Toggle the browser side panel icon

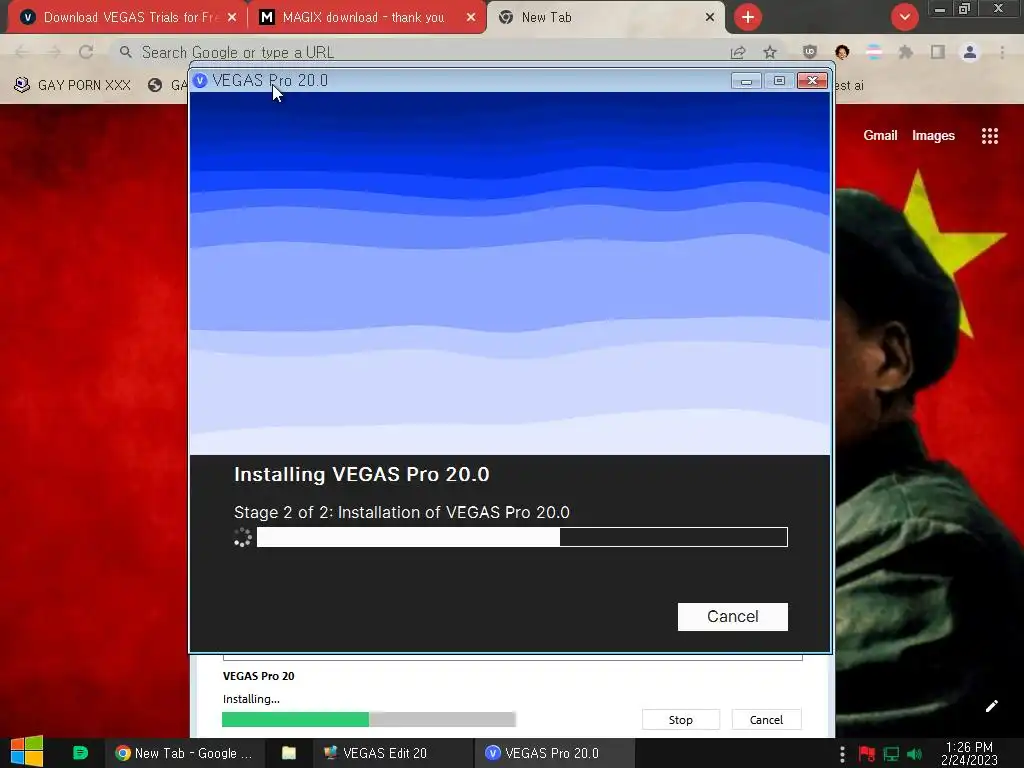coord(938,52)
